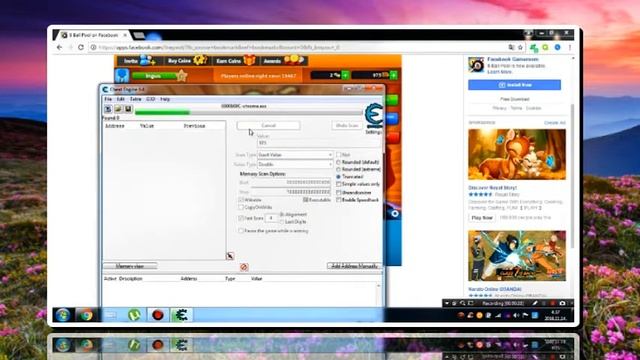640x360 pixels.
Task: Click the volume icon in system tray
Action: pyautogui.click(x=516, y=315)
